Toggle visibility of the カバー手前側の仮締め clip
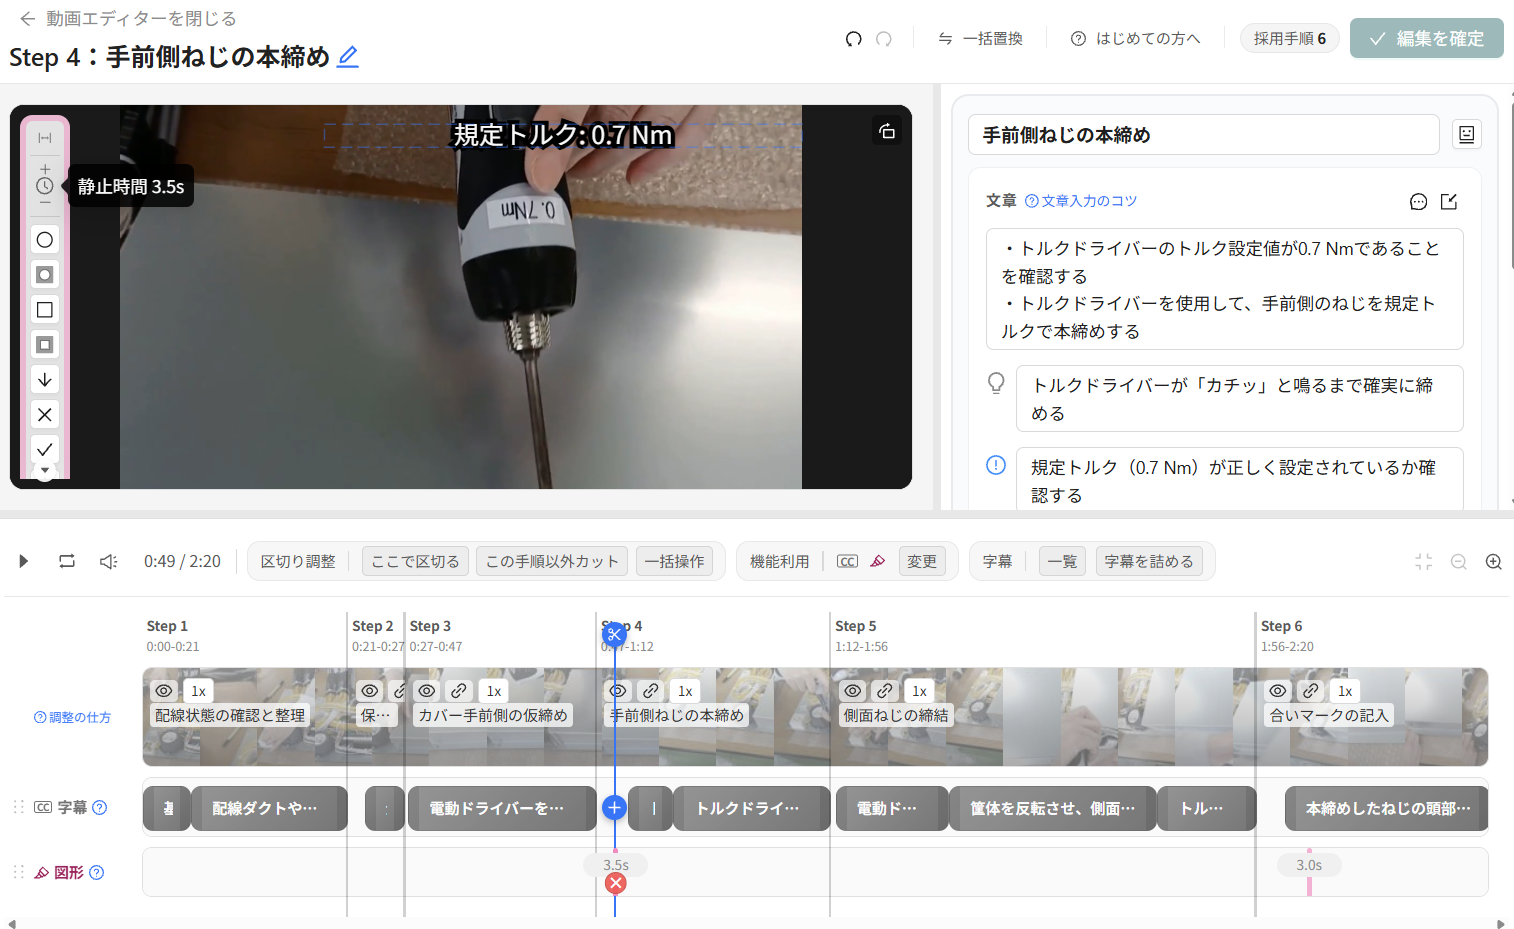The height and width of the screenshot is (929, 1514). 427,691
